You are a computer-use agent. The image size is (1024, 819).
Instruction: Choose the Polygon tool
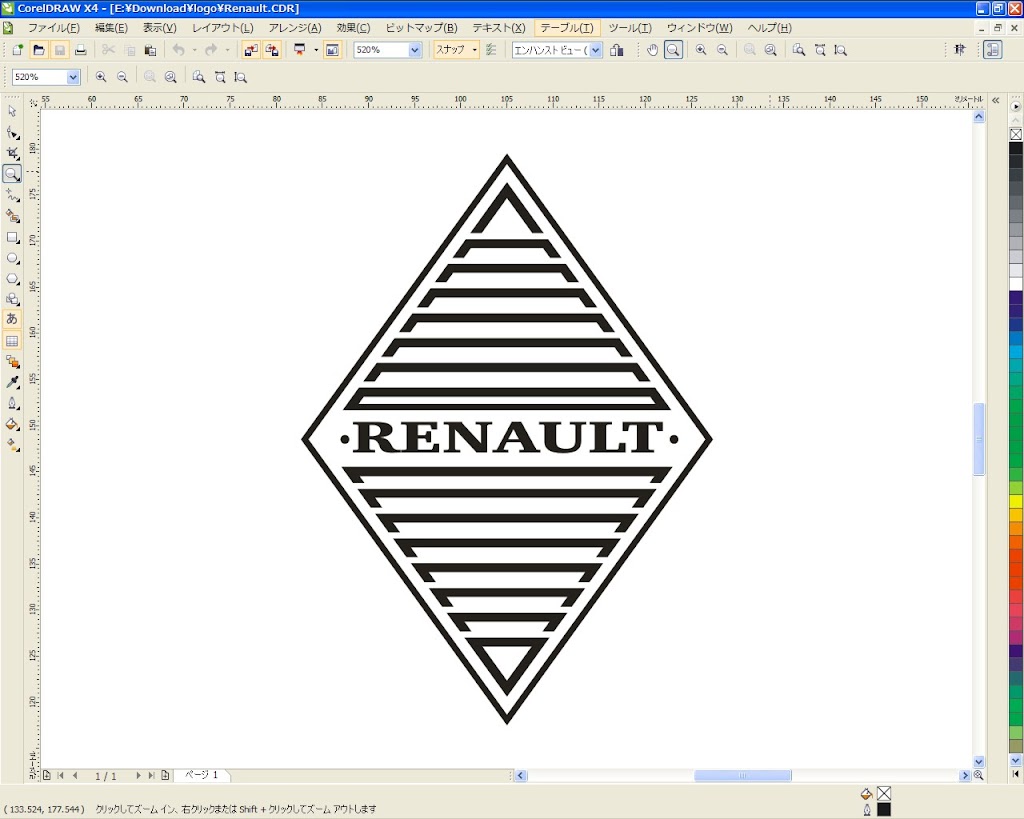tap(12, 279)
